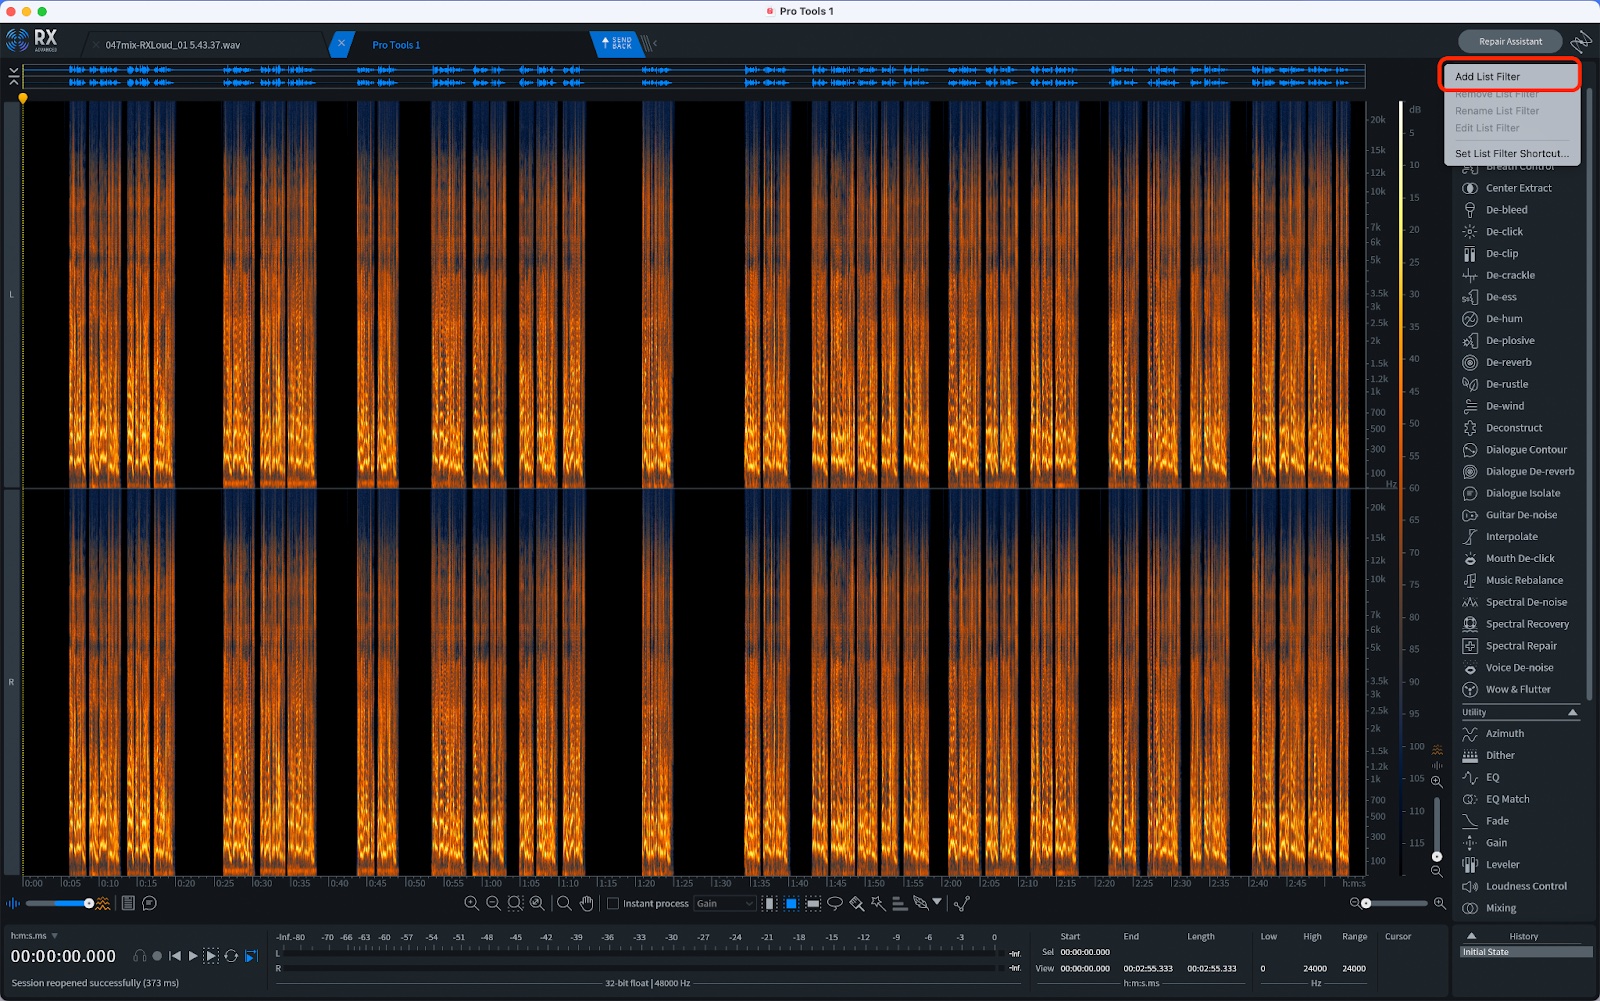This screenshot has width=1600, height=1001.
Task: Start playback with the play button
Action: tap(193, 956)
